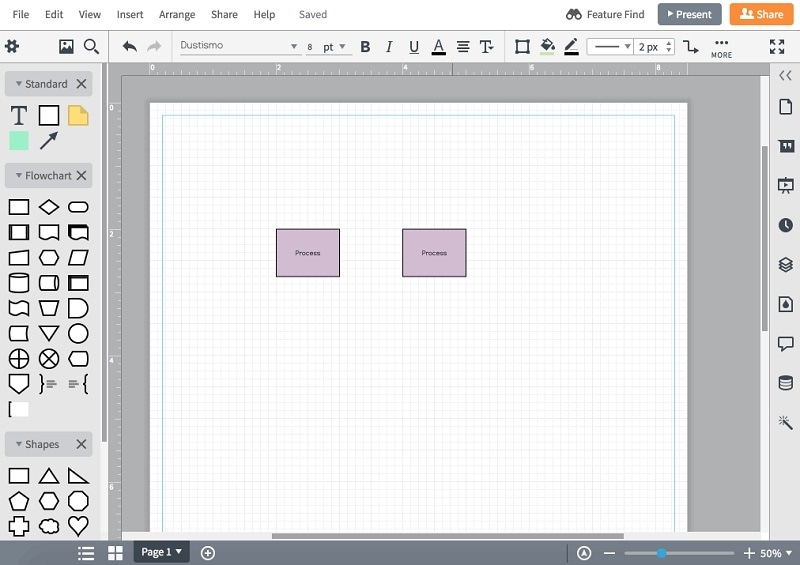
Task: Open the revision history clock icon
Action: [x=785, y=225]
